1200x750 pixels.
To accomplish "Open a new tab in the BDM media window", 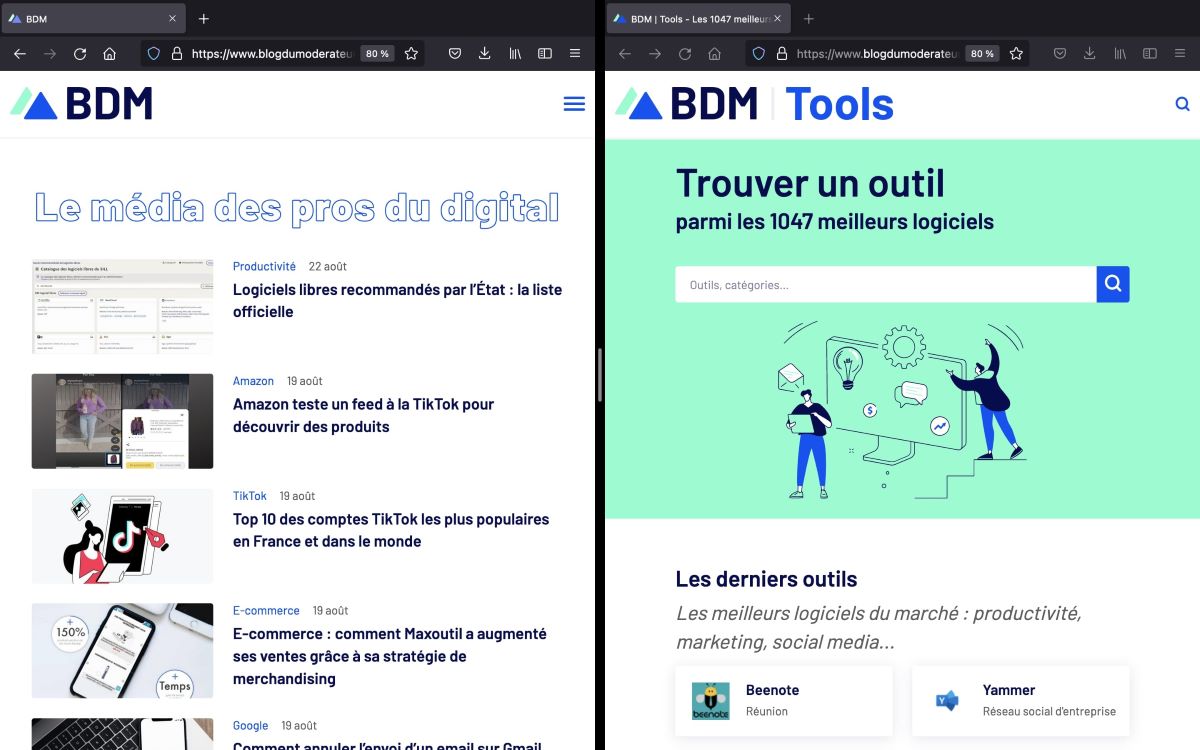I will point(204,19).
